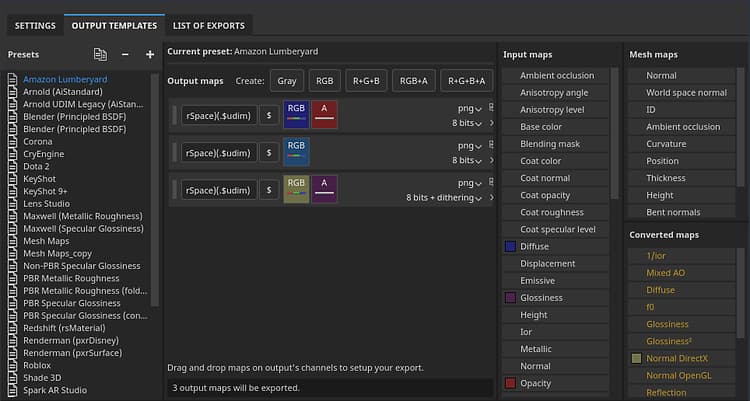Select Curvature in Mesh maps list
The height and width of the screenshot is (401, 750).
666,144
